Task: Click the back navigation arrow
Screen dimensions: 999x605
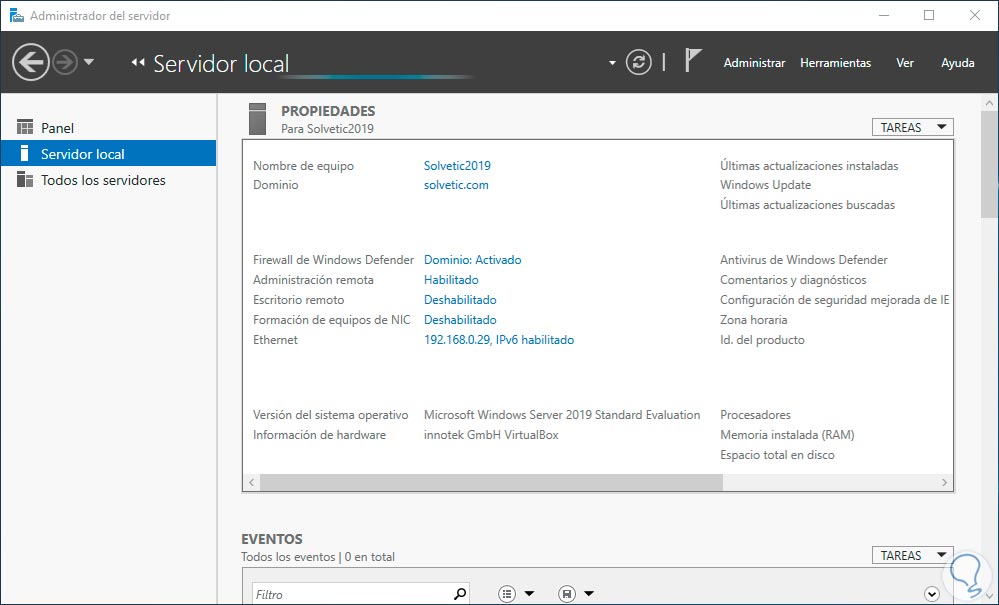Action: (x=31, y=62)
